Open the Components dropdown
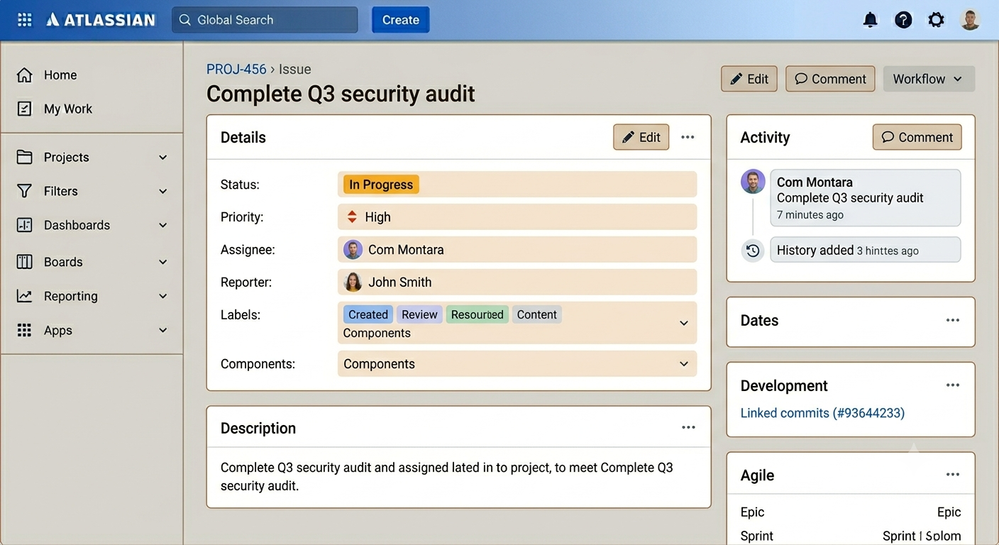This screenshot has height=545, width=999. click(x=517, y=364)
